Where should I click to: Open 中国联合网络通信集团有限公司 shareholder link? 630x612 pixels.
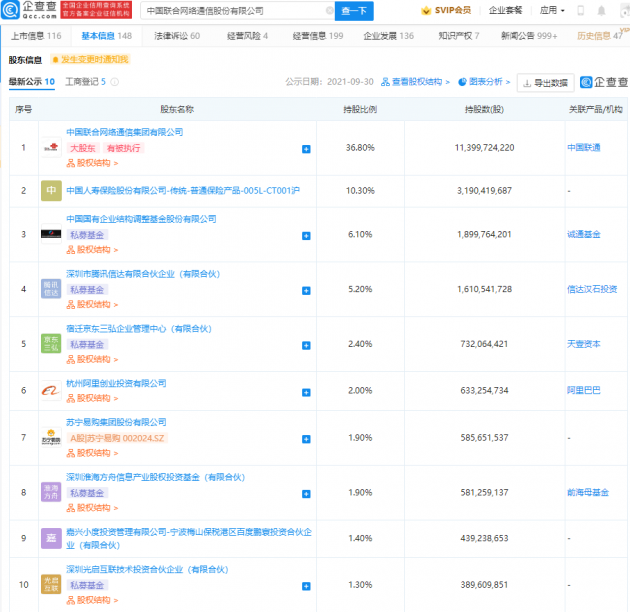pos(125,132)
